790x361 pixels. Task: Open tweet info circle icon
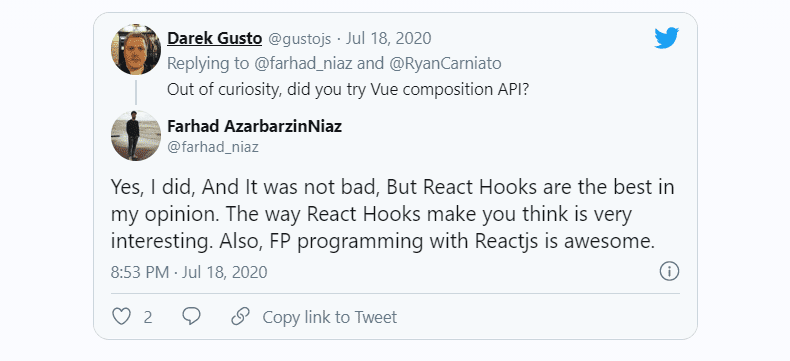point(669,271)
